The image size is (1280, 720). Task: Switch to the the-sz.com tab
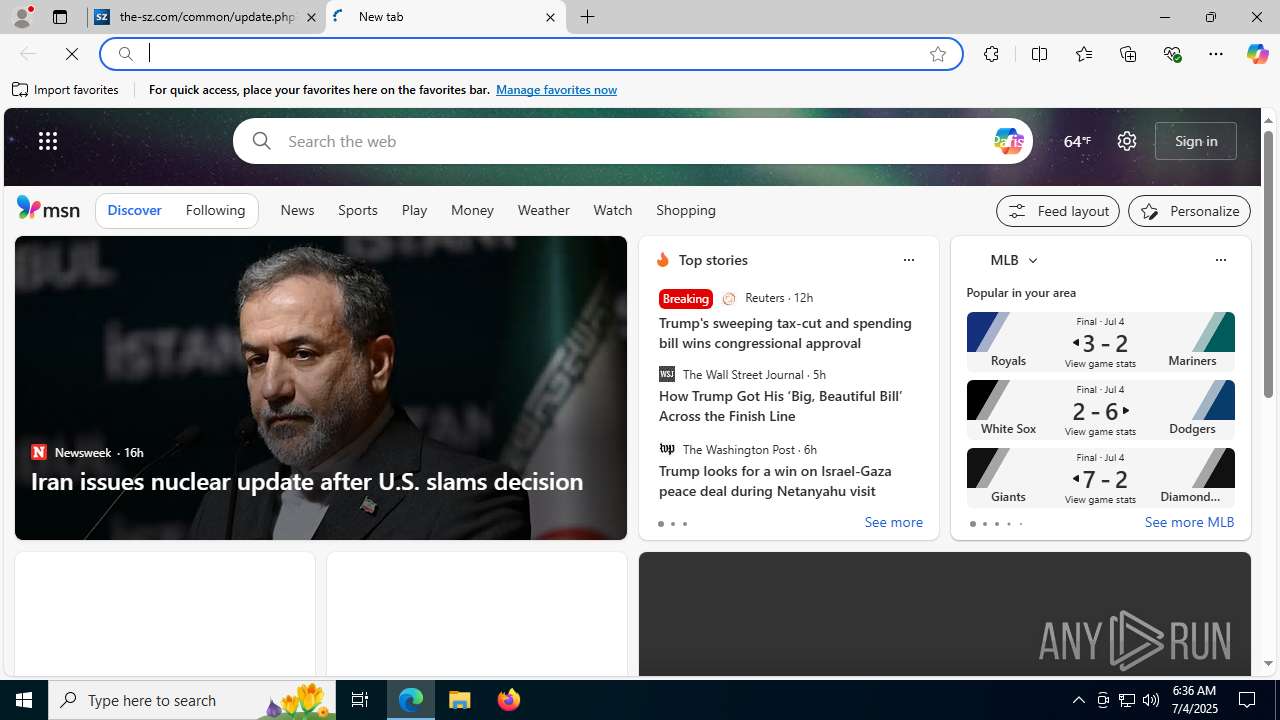coord(206,17)
